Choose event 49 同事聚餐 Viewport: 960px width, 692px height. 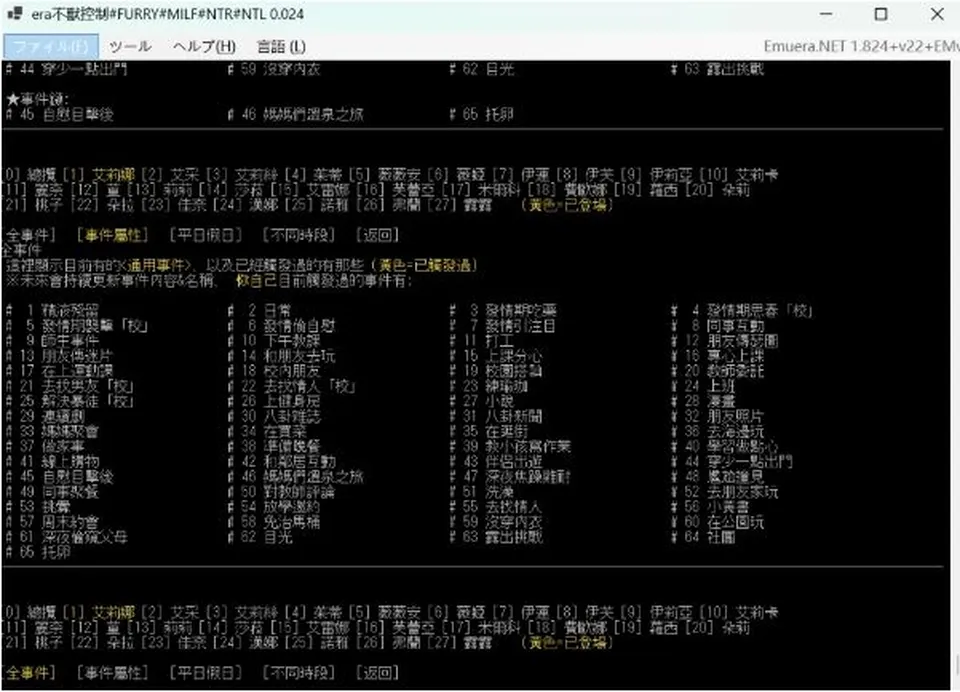(x=53, y=492)
